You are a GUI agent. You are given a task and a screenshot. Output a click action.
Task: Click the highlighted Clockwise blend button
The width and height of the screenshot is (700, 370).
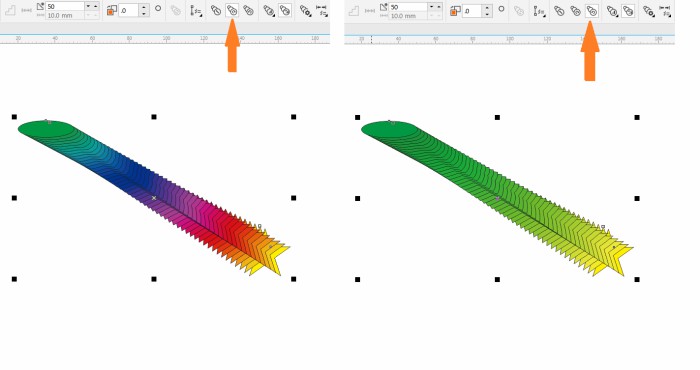(x=232, y=10)
